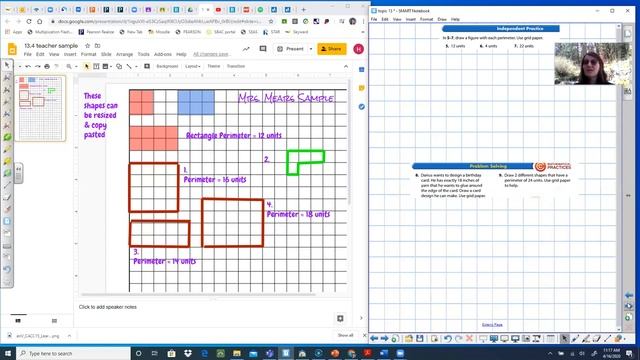Viewport: 640px width, 360px height.
Task: Open the Format menu in SMART Notebook
Action: point(426,19)
